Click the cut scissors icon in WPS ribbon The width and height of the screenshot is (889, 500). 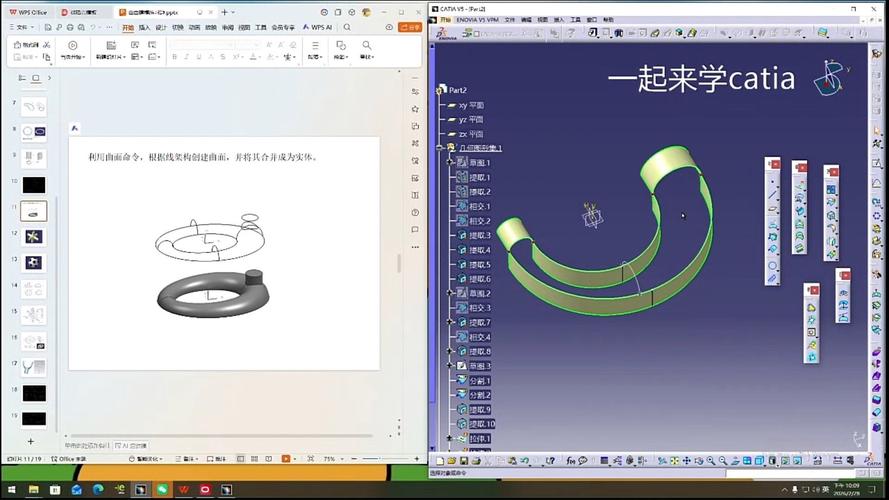(46, 45)
